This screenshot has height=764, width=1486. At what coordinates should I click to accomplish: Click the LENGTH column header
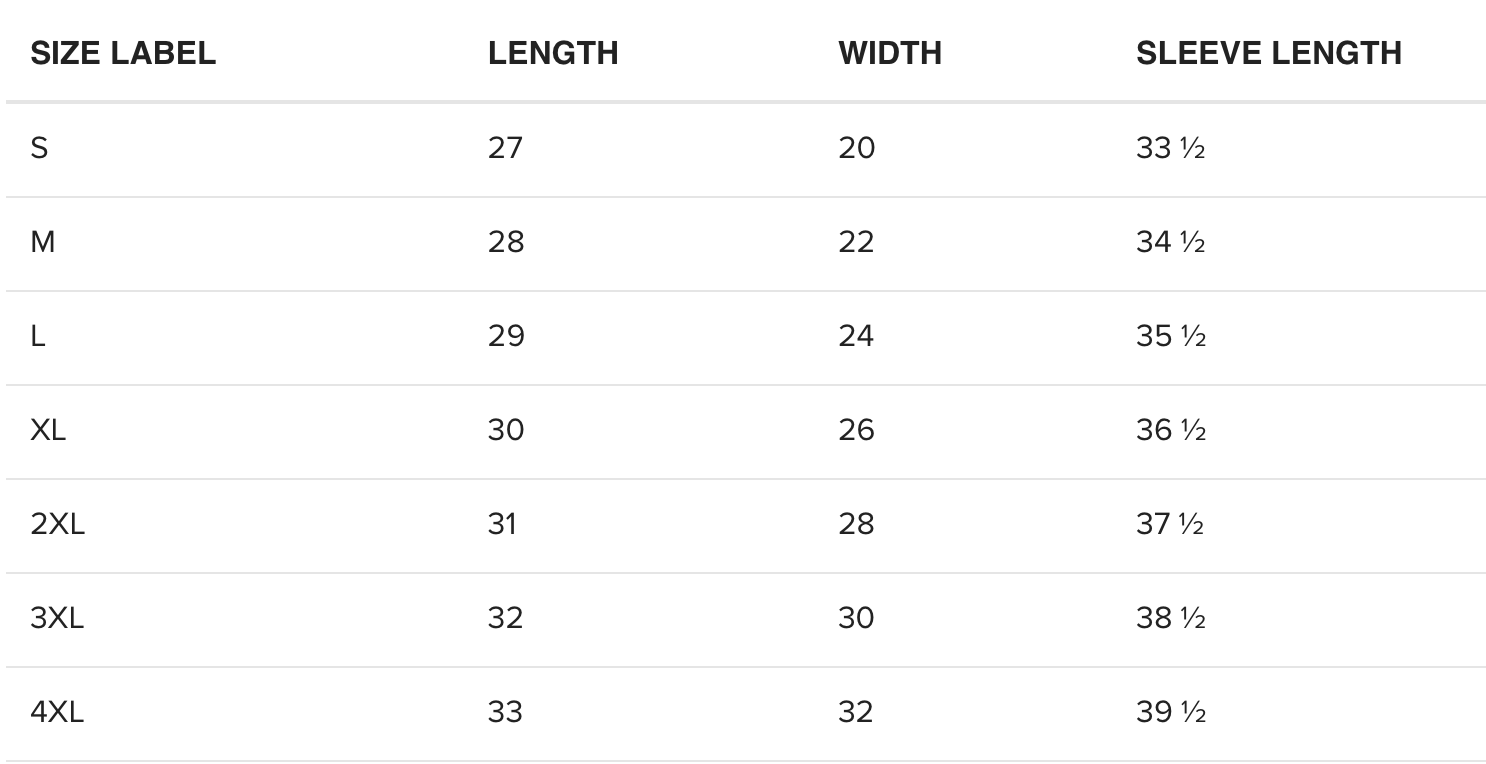pyautogui.click(x=553, y=53)
